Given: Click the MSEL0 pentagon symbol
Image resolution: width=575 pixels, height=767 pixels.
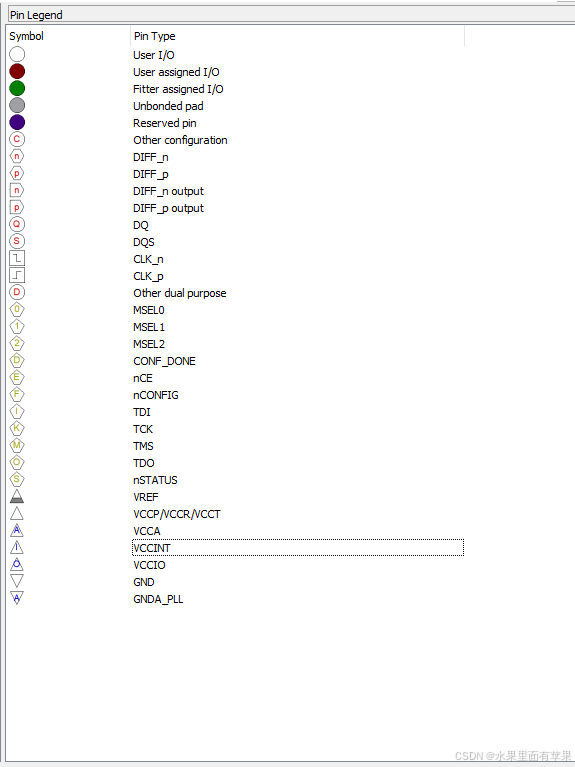Looking at the screenshot, I should pyautogui.click(x=17, y=309).
